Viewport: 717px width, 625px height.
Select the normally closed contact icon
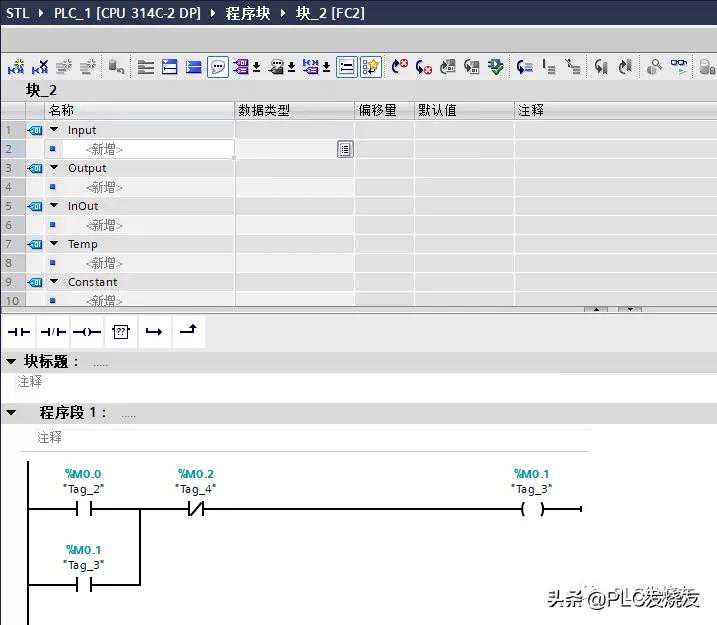pos(53,332)
